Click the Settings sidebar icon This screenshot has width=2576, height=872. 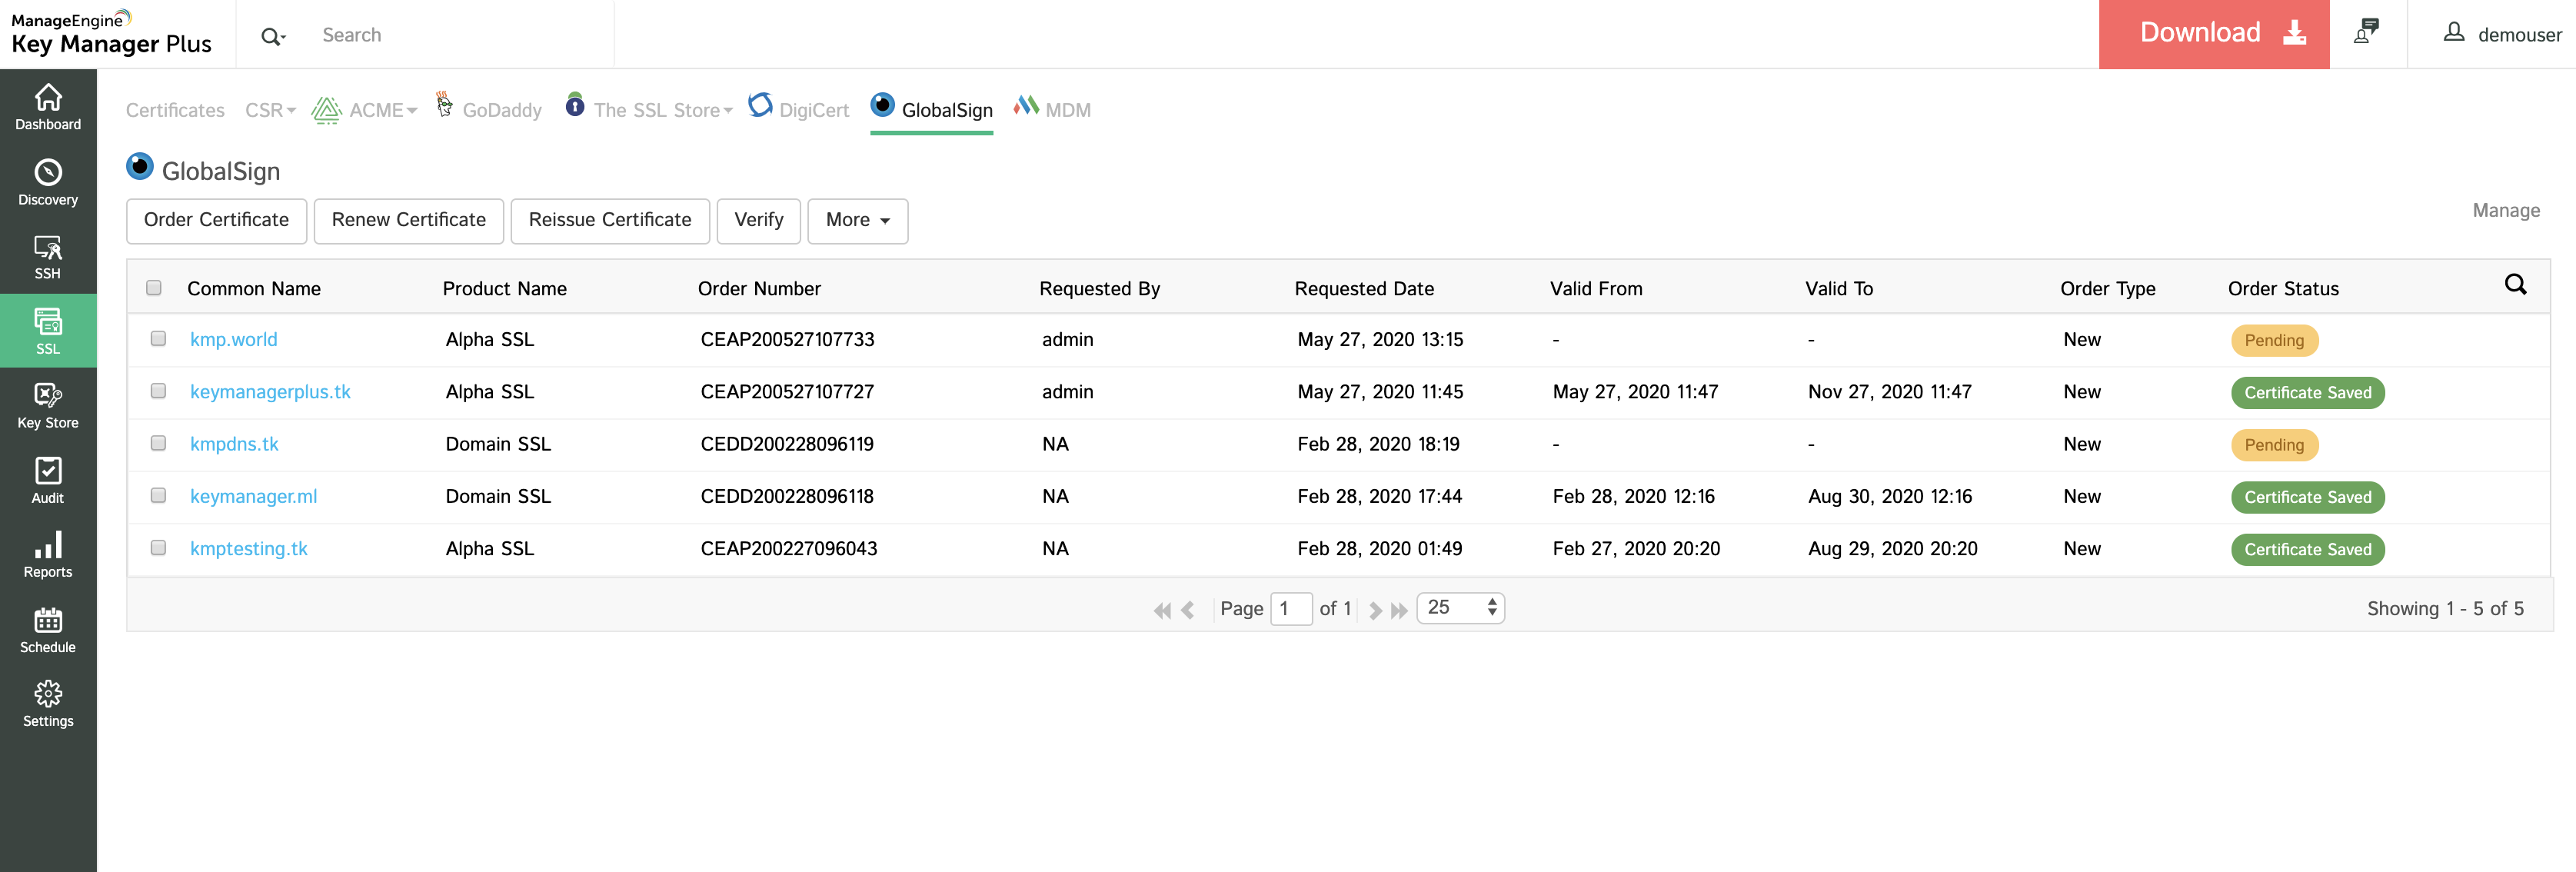tap(46, 704)
